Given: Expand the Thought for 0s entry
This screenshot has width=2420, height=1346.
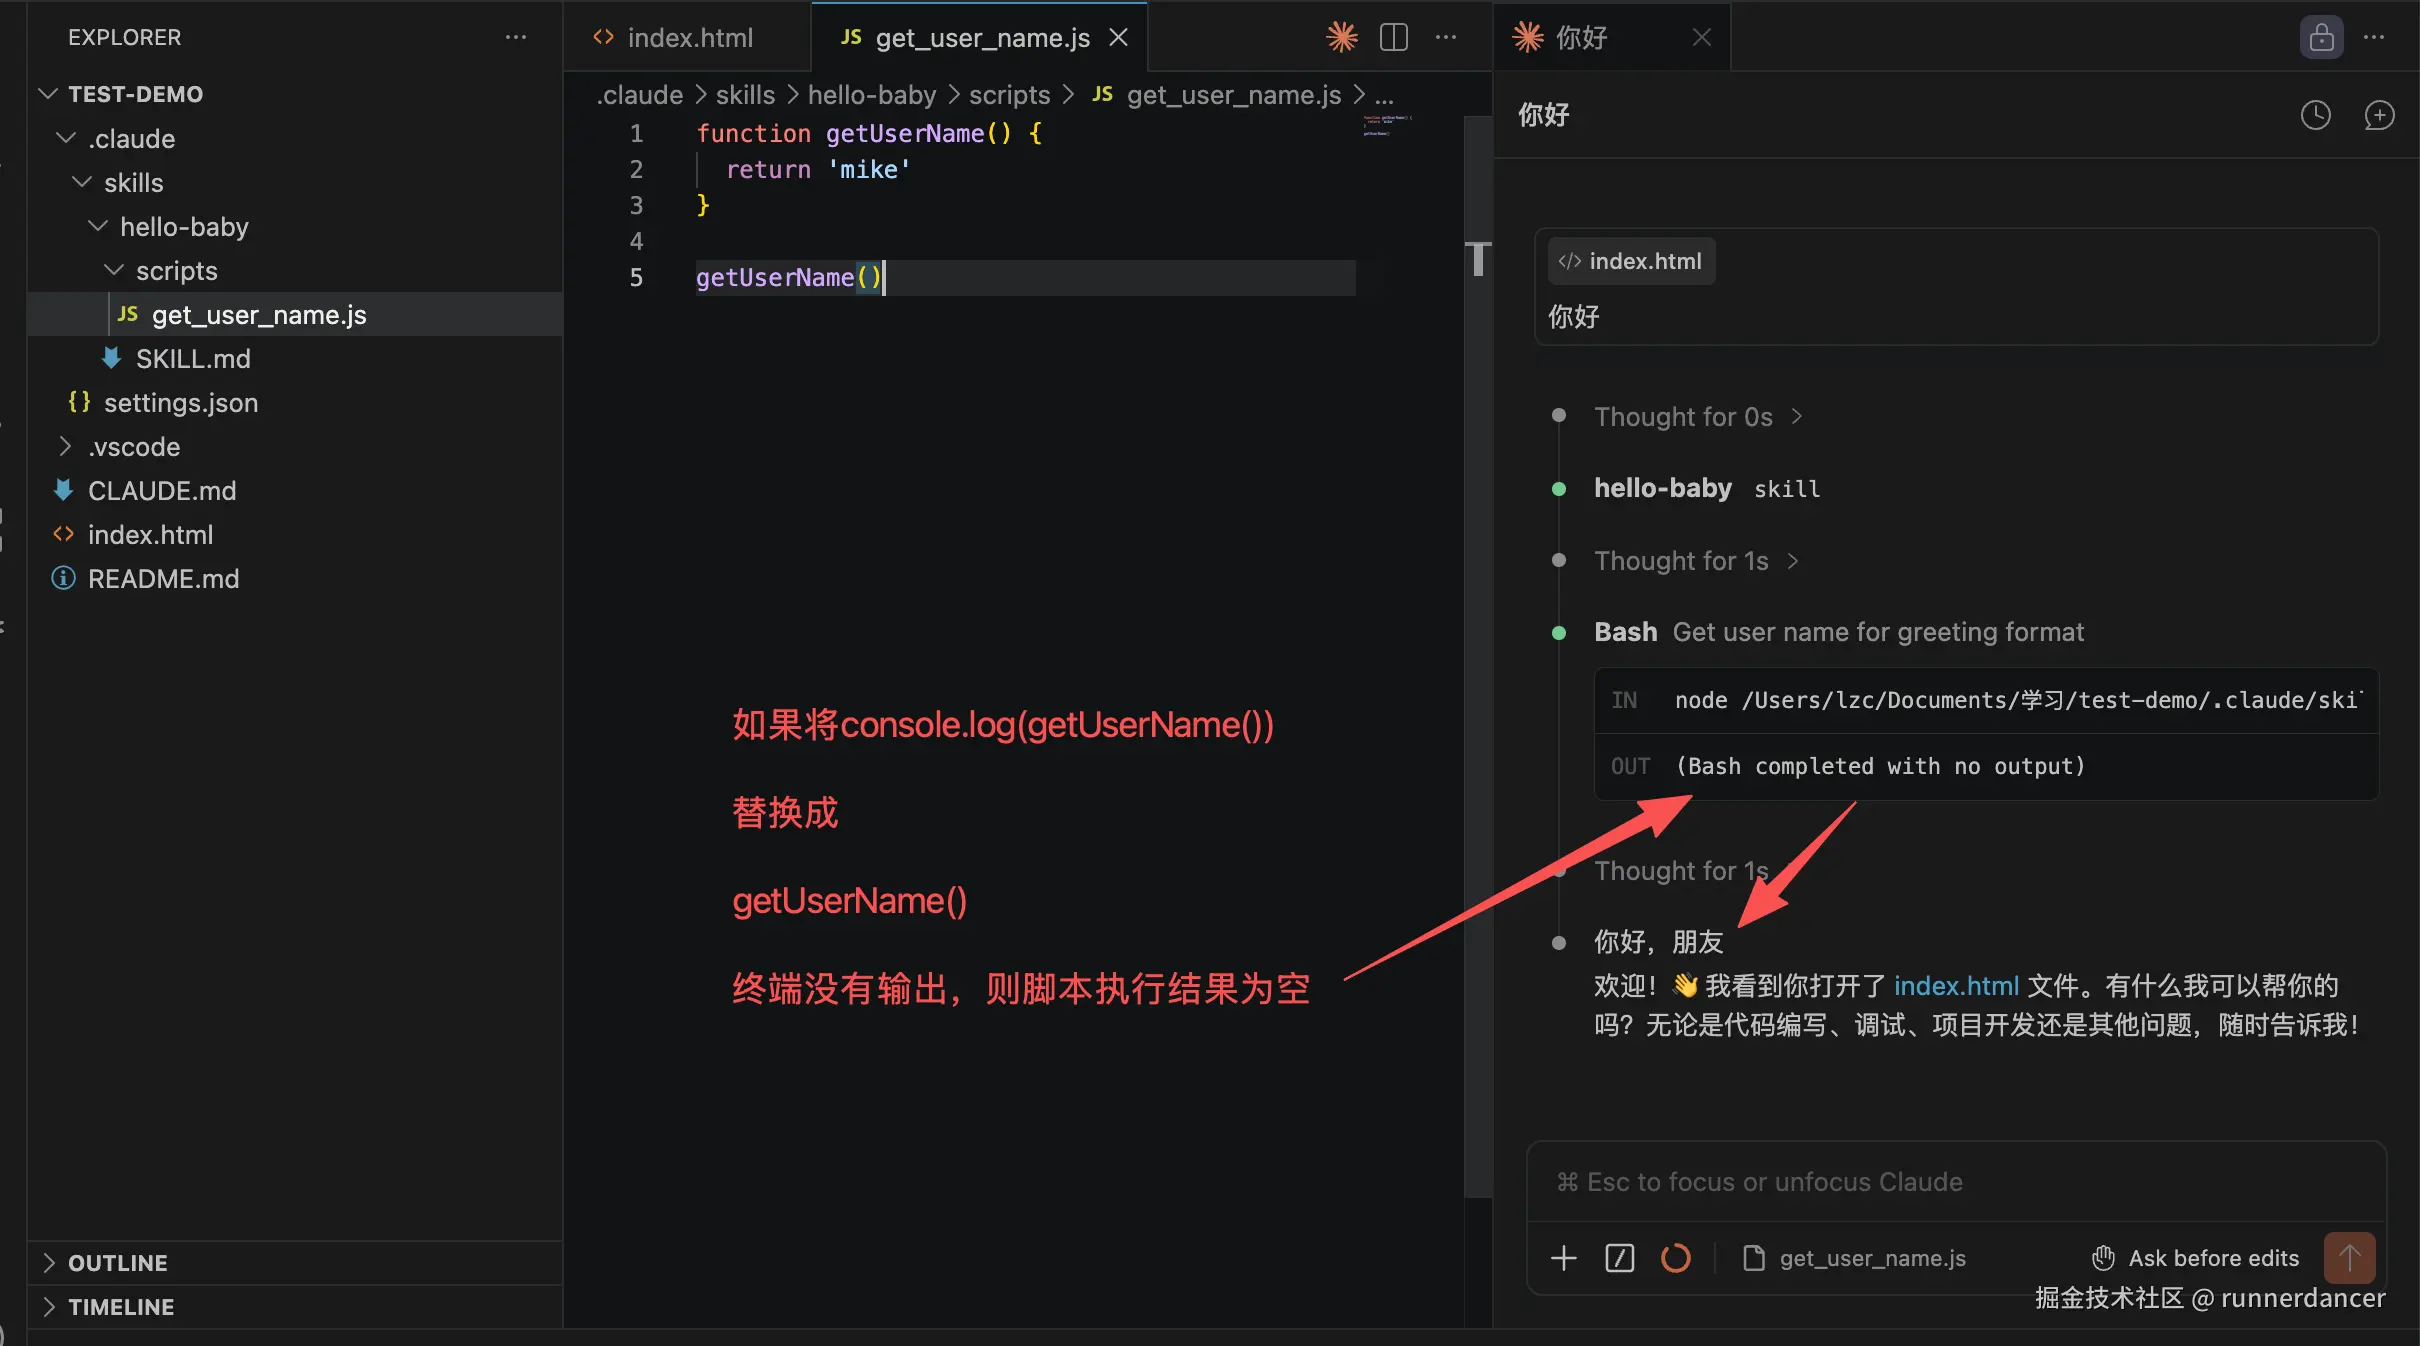Looking at the screenshot, I should pos(1697,417).
